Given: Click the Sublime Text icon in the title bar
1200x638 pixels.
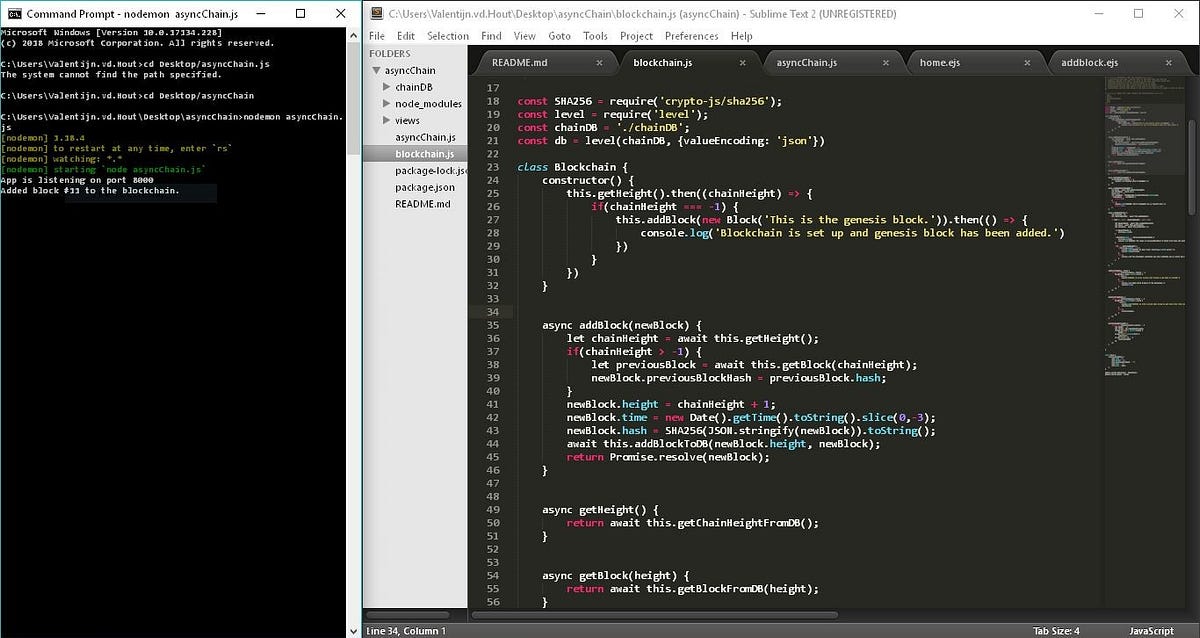Looking at the screenshot, I should click(x=376, y=13).
